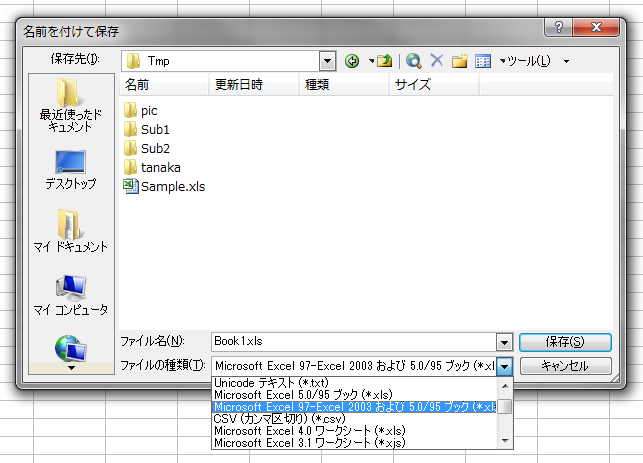Select the pic folder
The height and width of the screenshot is (463, 643).
pos(140,110)
